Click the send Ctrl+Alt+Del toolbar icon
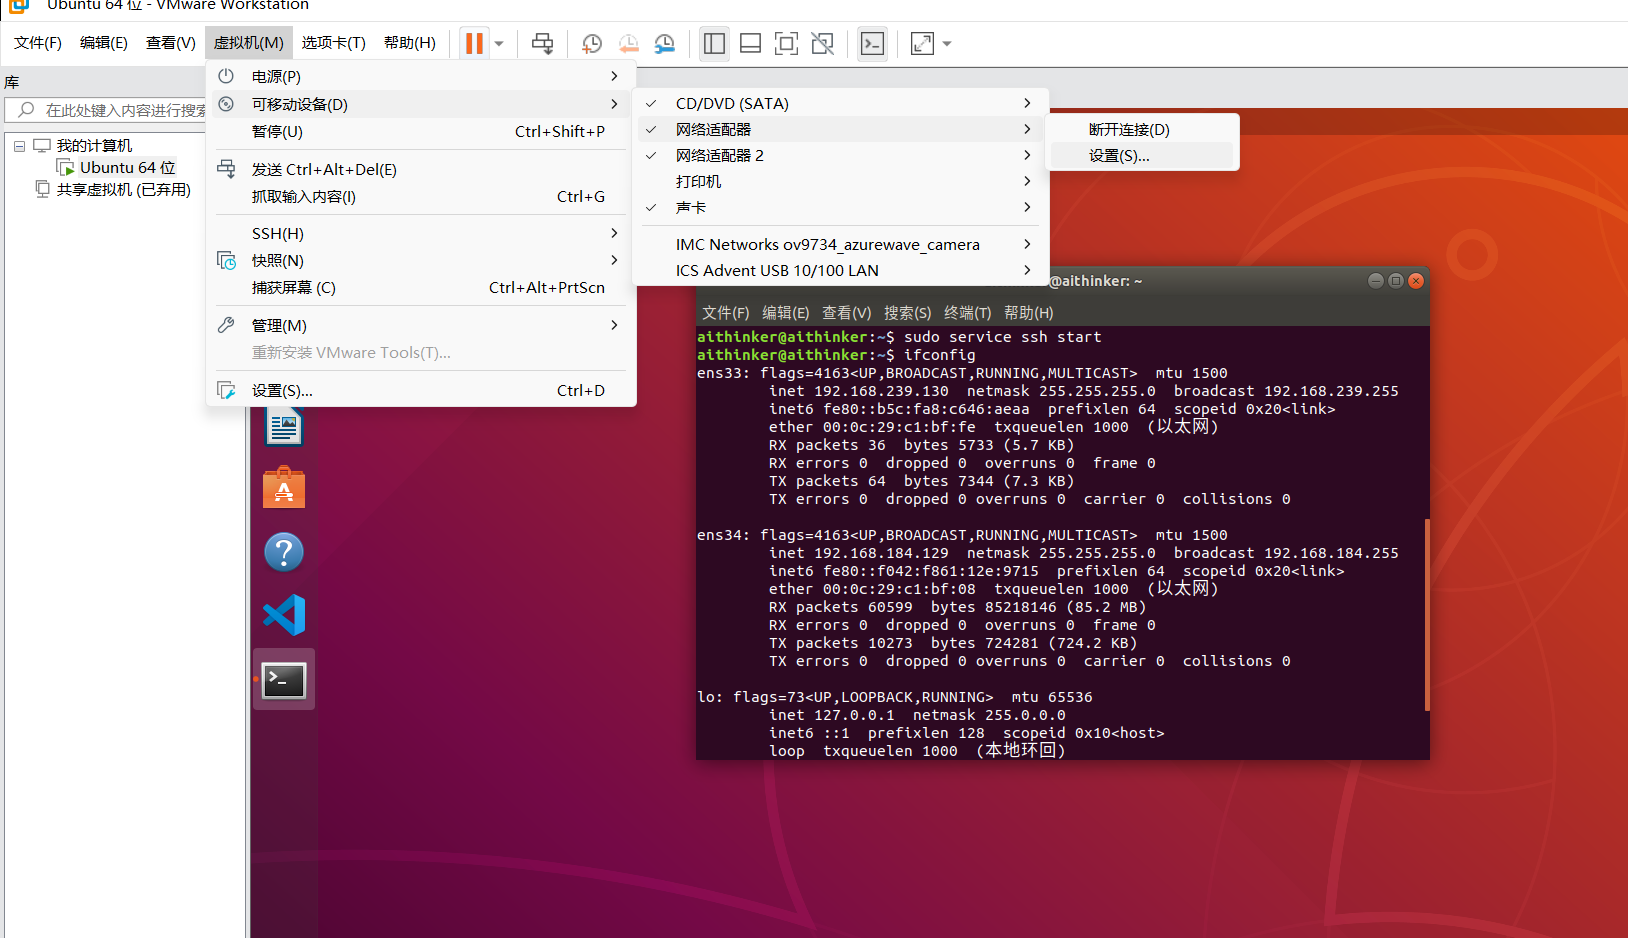1628x938 pixels. coord(542,43)
